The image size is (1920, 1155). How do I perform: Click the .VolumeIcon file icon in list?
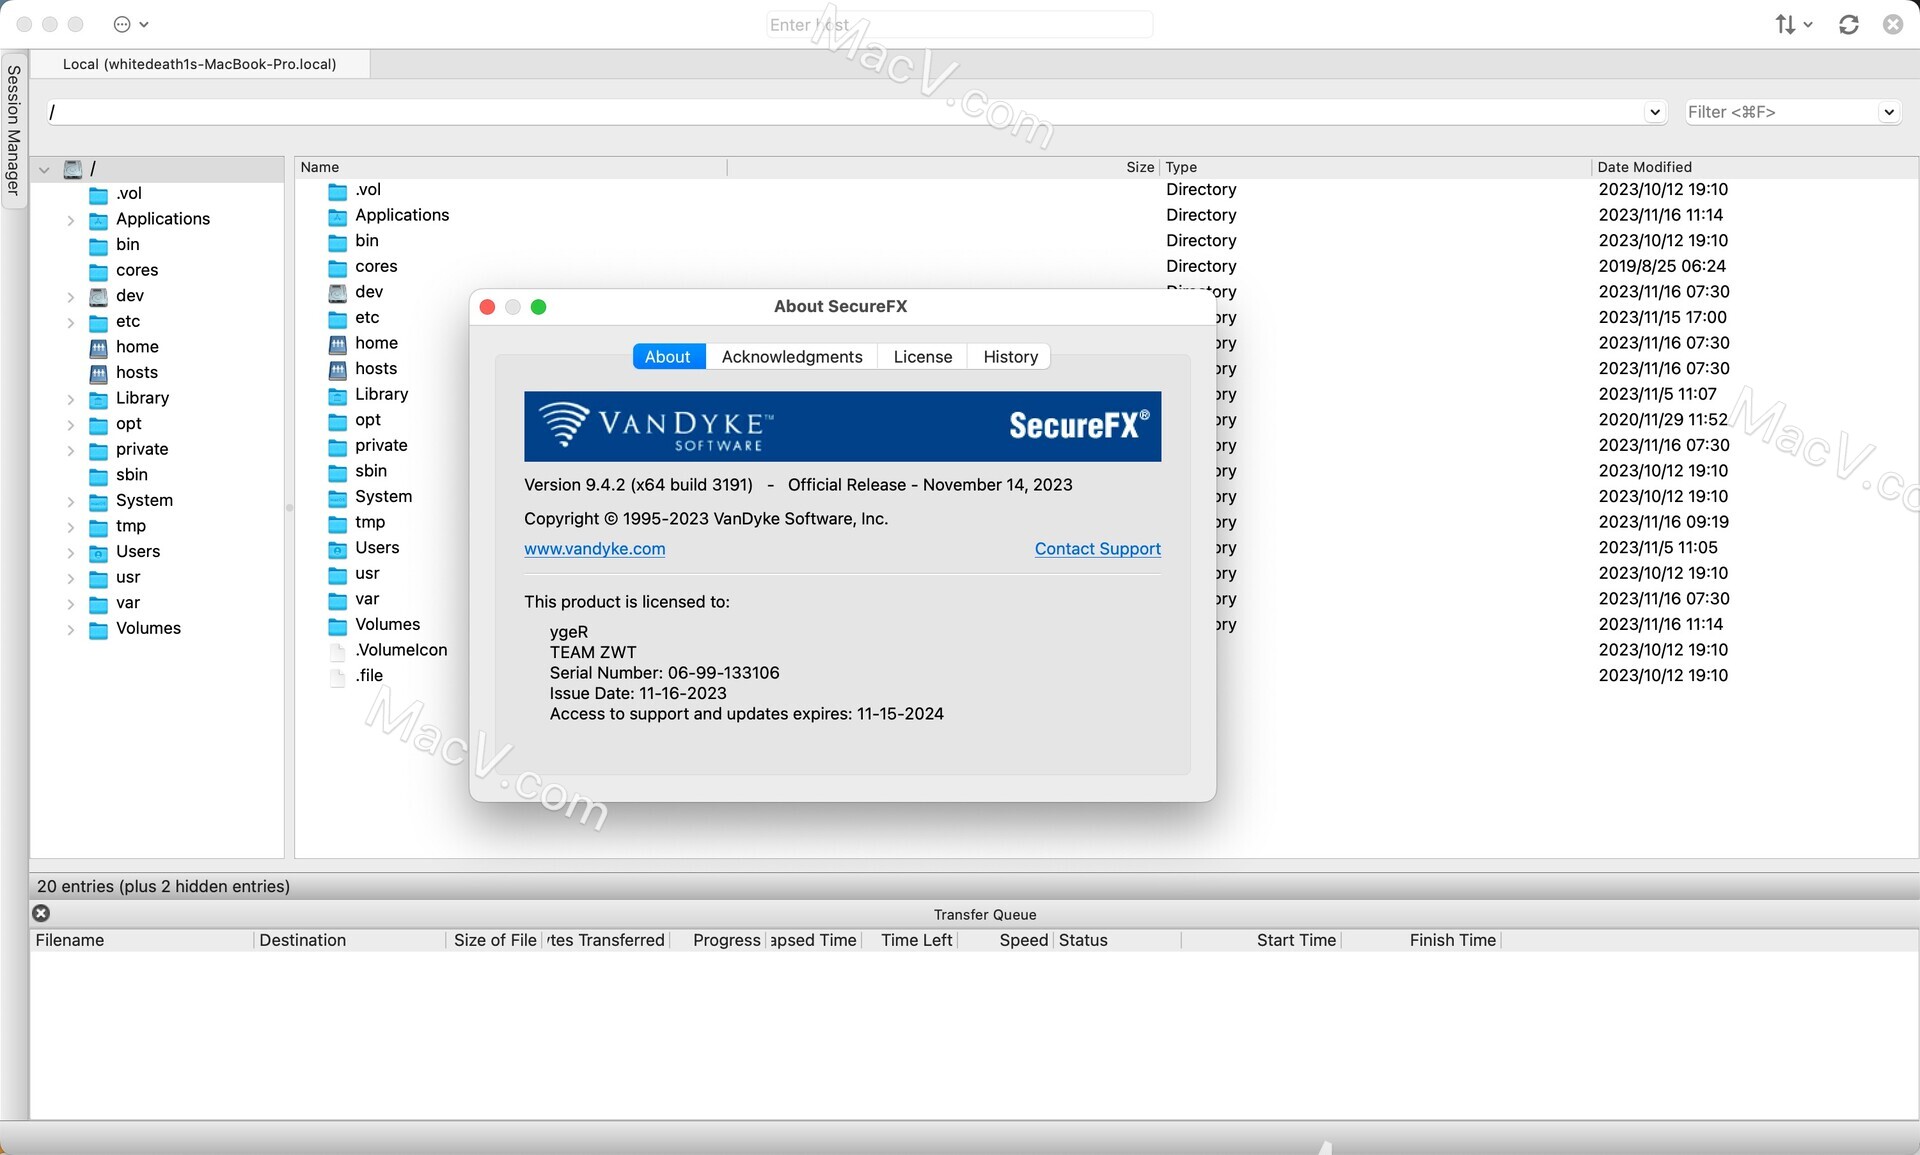pos(338,651)
